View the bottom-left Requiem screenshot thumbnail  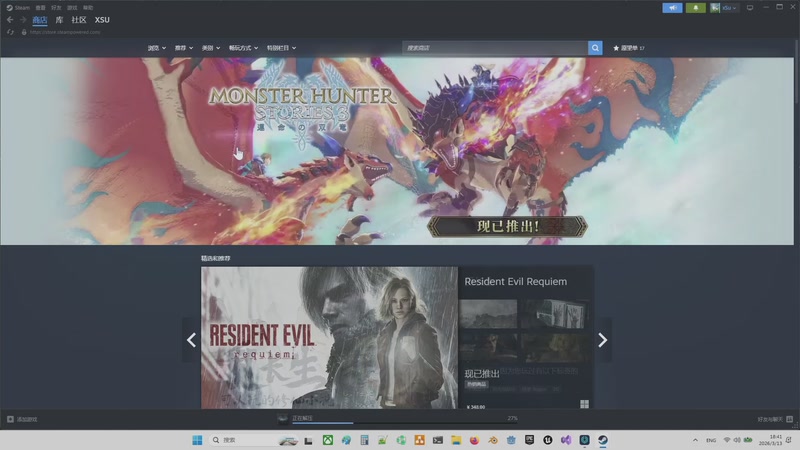pyautogui.click(x=488, y=347)
